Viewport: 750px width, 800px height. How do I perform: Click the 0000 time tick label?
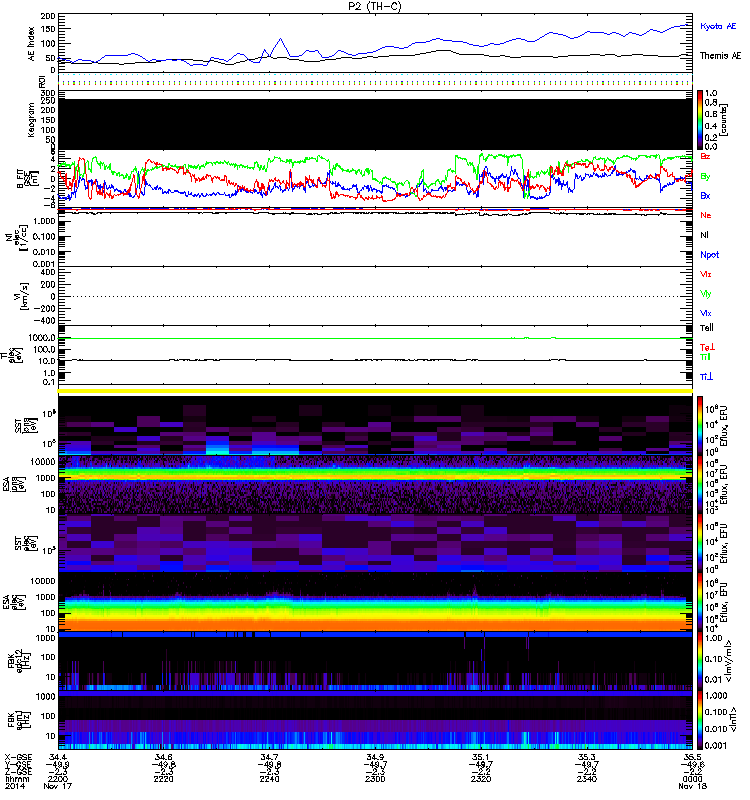point(692,779)
